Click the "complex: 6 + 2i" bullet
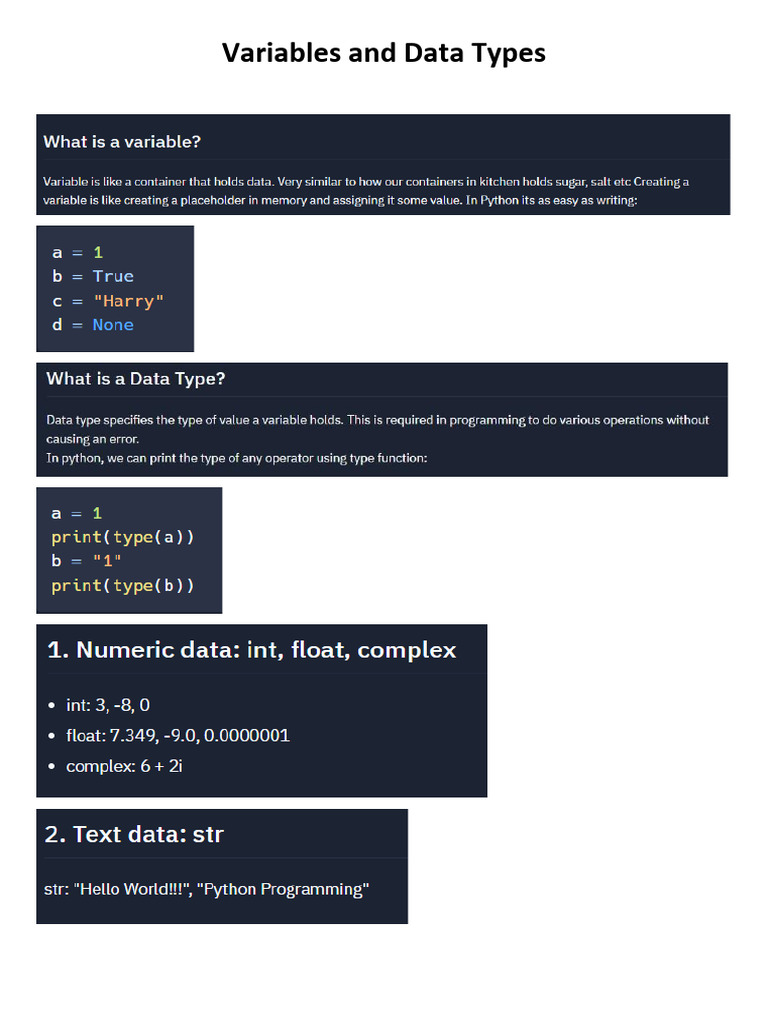This screenshot has width=768, height=1024. [x=124, y=766]
